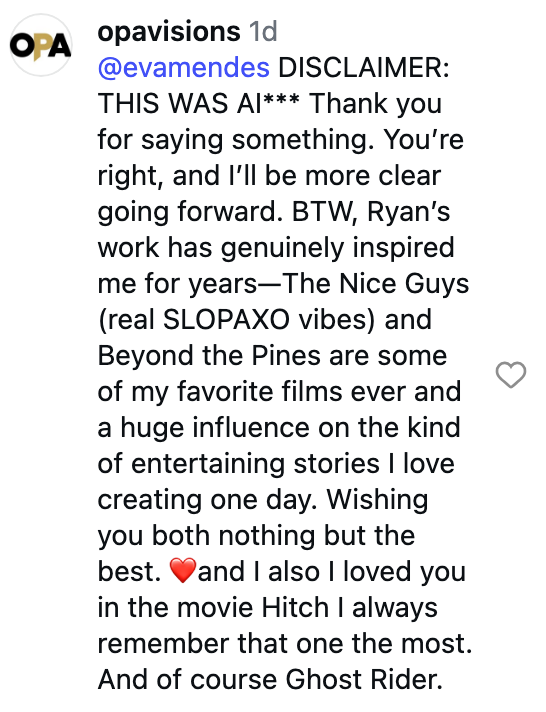The width and height of the screenshot is (546, 712).
Task: Click the 'Thank you' phrase in comment
Action: 375,104
